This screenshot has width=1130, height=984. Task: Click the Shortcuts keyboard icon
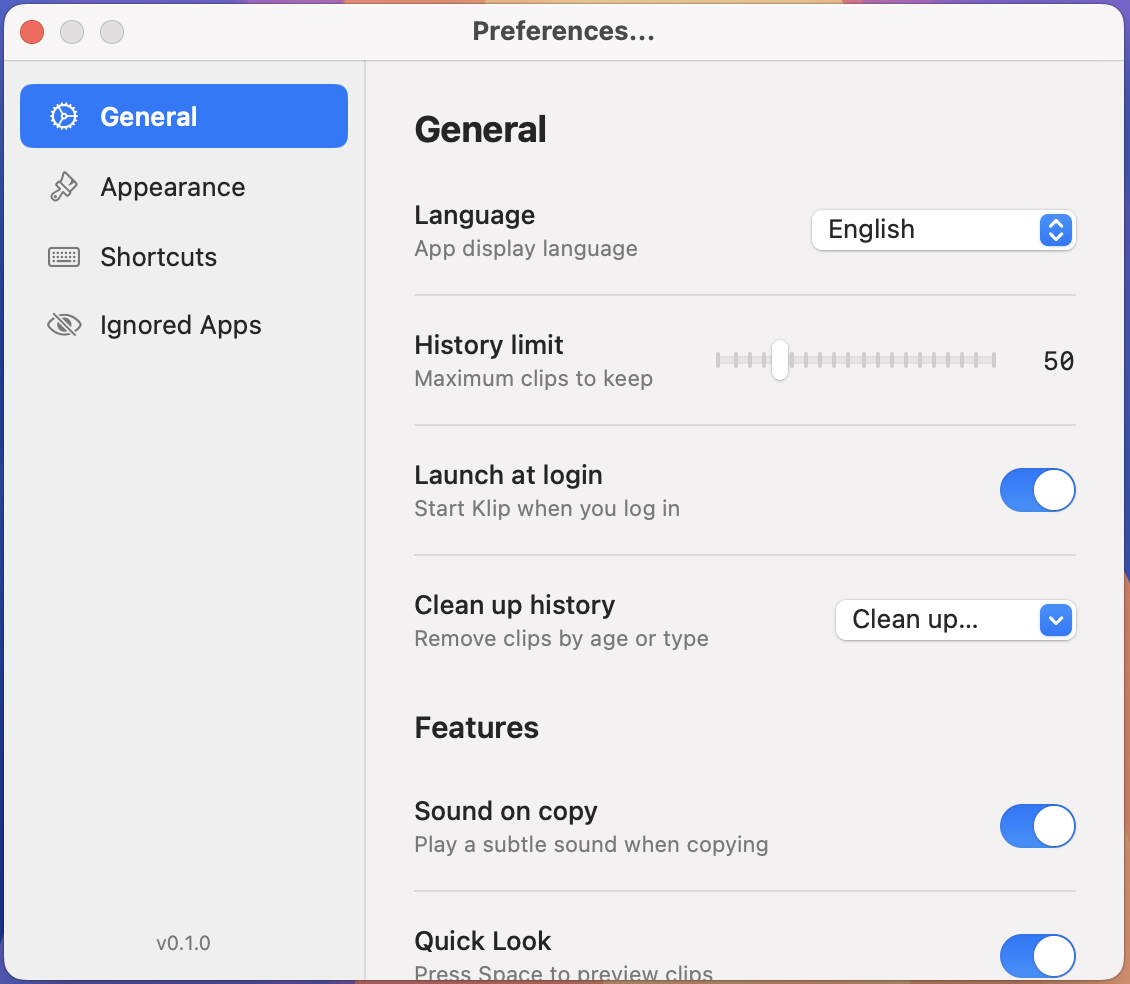pos(64,257)
